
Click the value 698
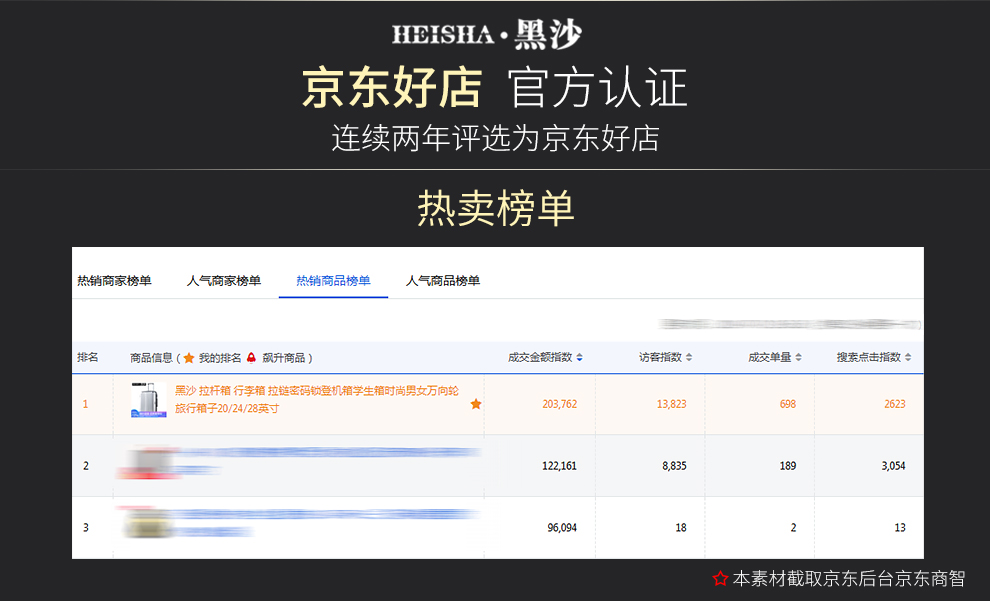pos(787,404)
